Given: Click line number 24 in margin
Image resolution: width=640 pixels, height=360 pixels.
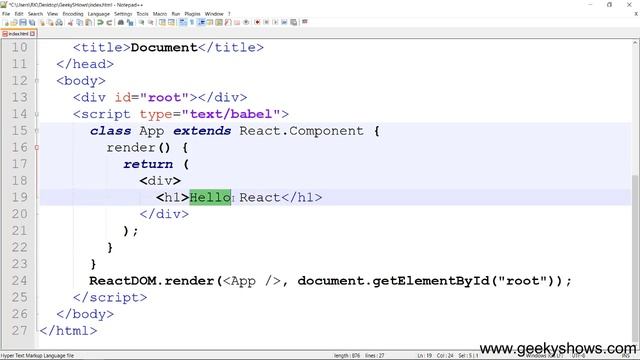Looking at the screenshot, I should [19, 281].
